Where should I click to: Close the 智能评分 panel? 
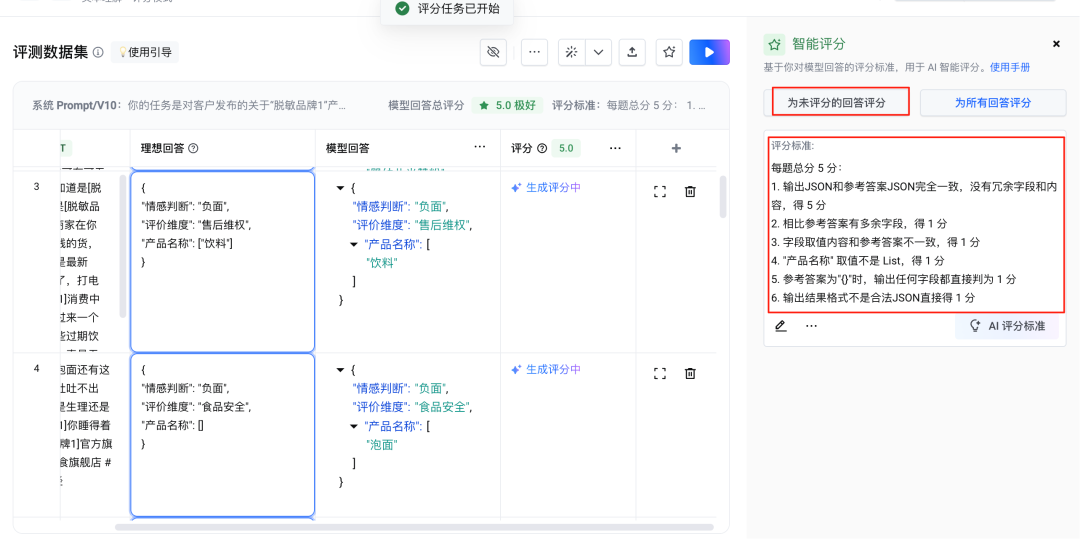coord(1056,44)
